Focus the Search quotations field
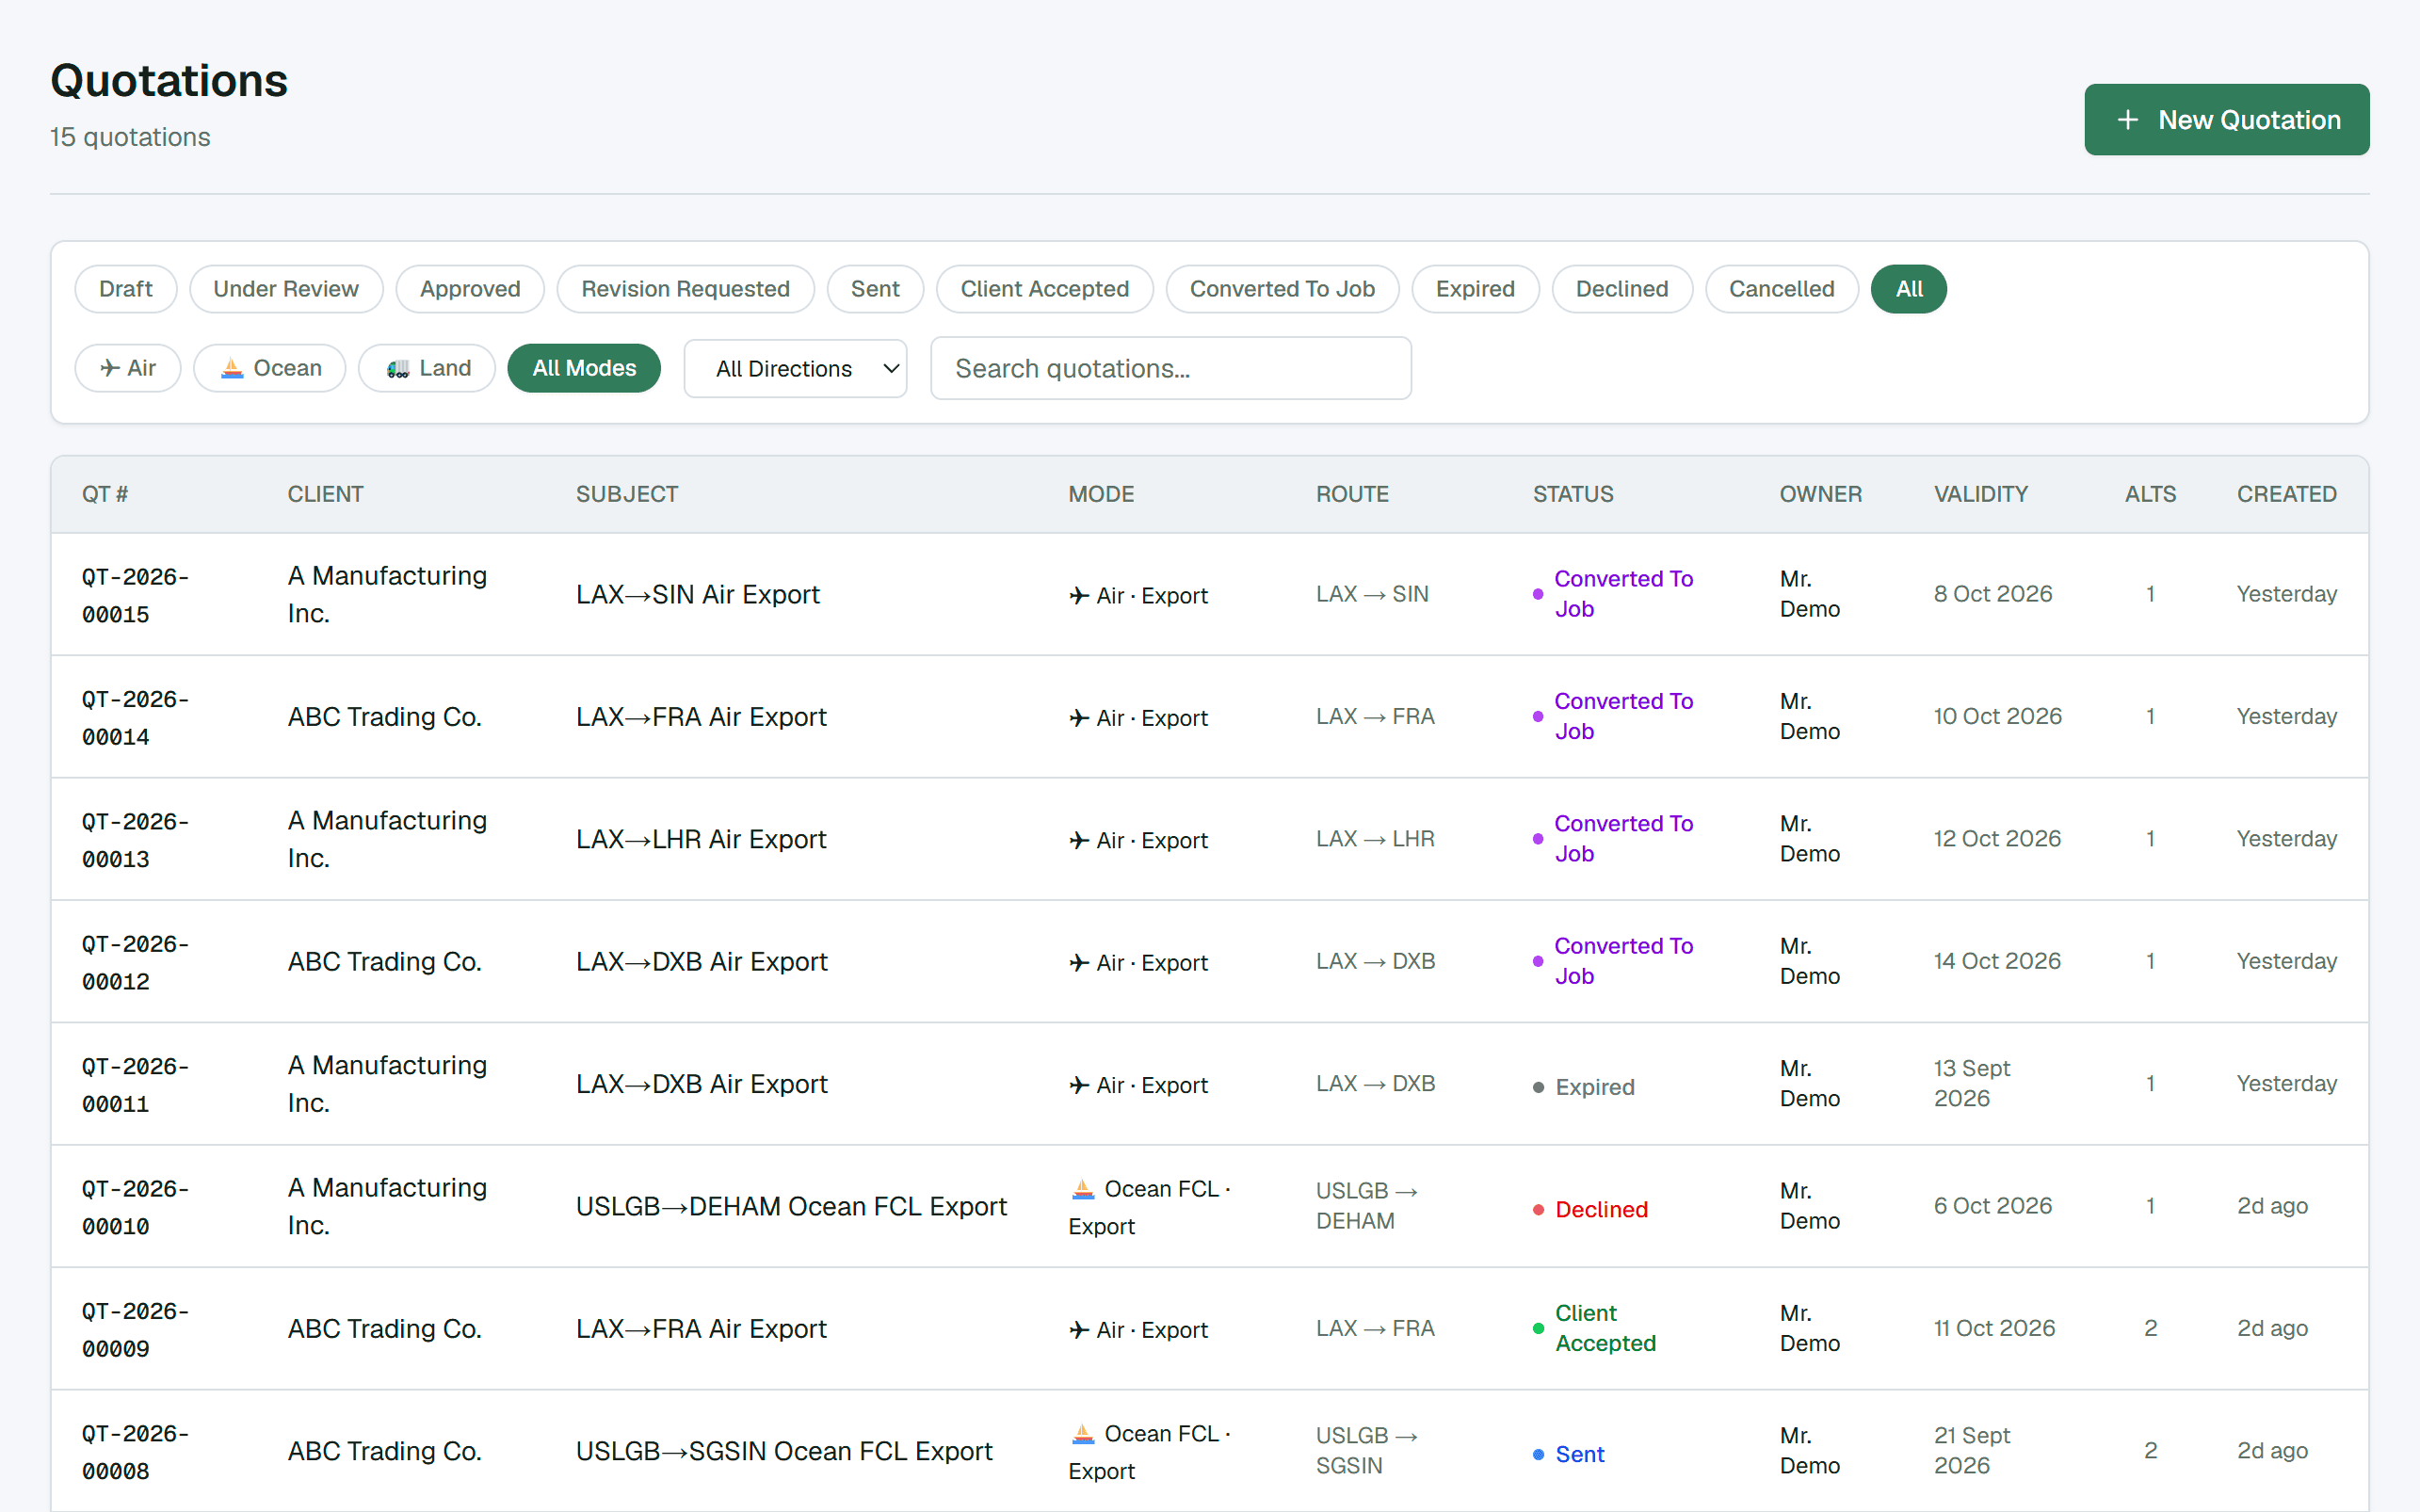 point(1171,369)
